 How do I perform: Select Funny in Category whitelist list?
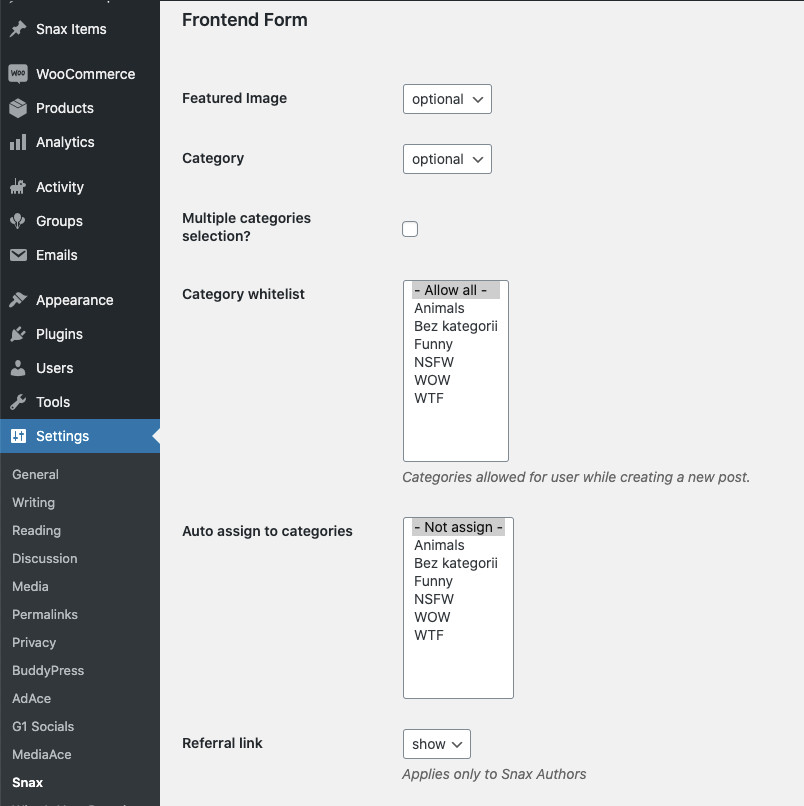[433, 344]
